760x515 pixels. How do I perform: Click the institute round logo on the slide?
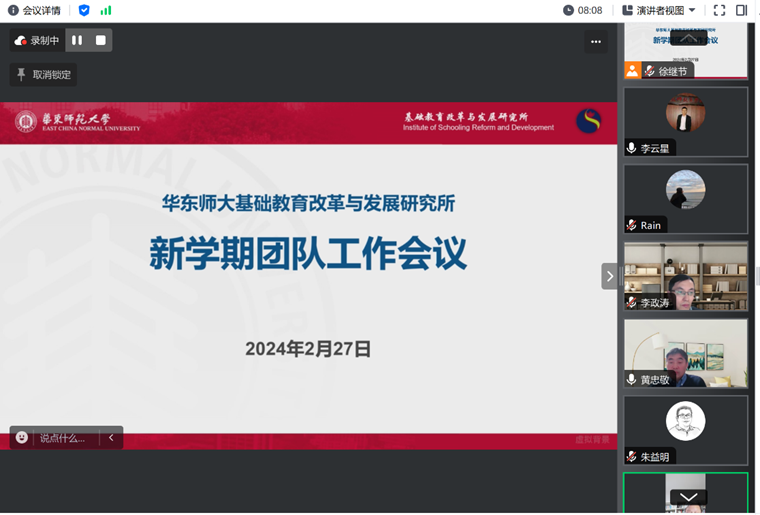pyautogui.click(x=588, y=121)
